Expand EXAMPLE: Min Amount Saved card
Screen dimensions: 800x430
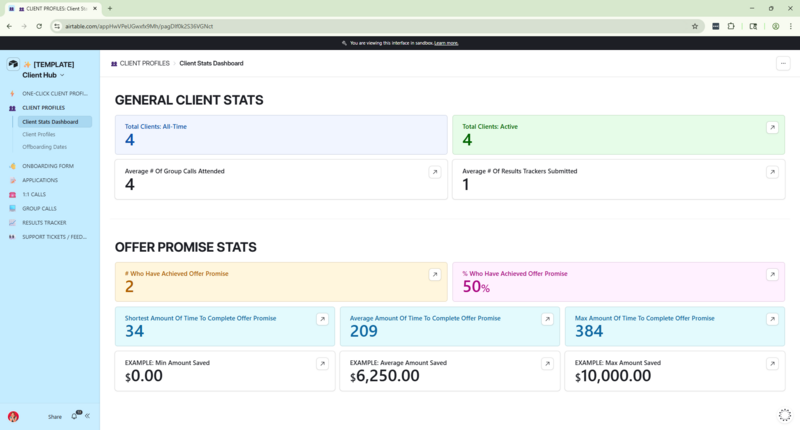[322, 364]
